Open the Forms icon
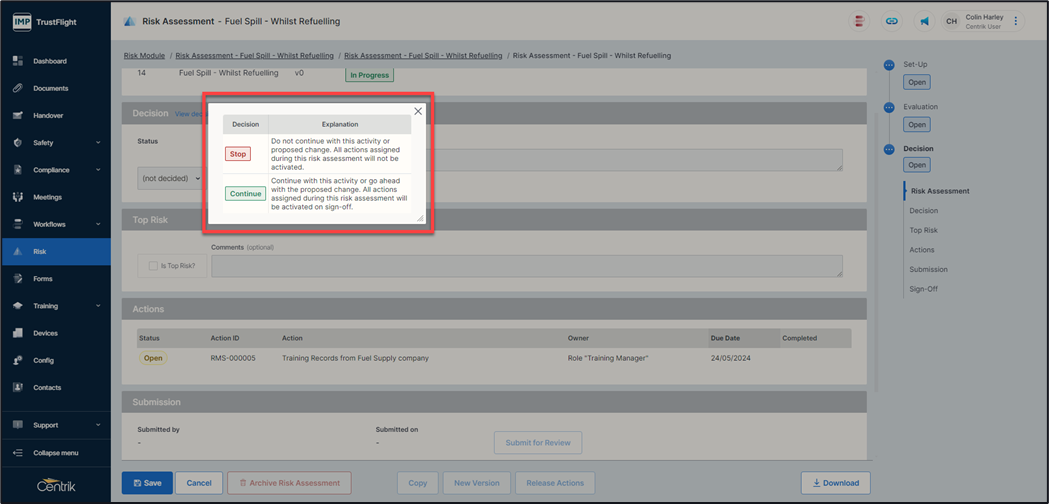This screenshot has height=504, width=1049. (x=18, y=278)
